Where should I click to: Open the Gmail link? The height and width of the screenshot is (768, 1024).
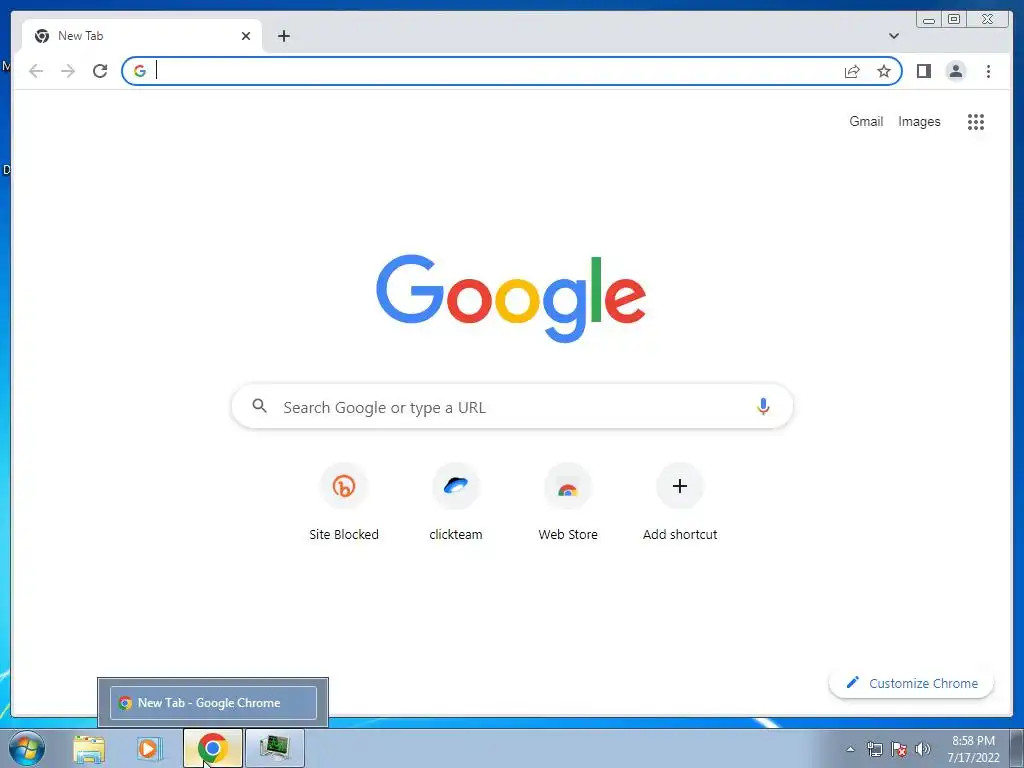point(866,121)
